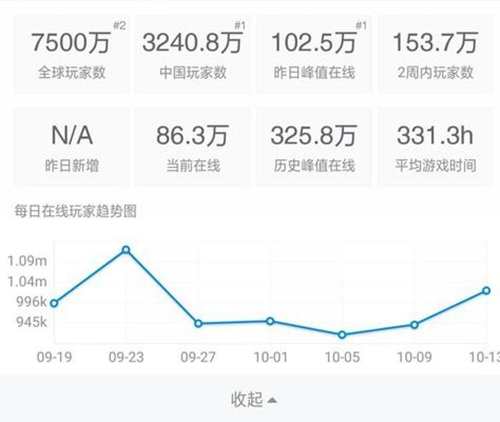Click the 153.7万 two-week players card
500x422 pixels.
click(435, 54)
